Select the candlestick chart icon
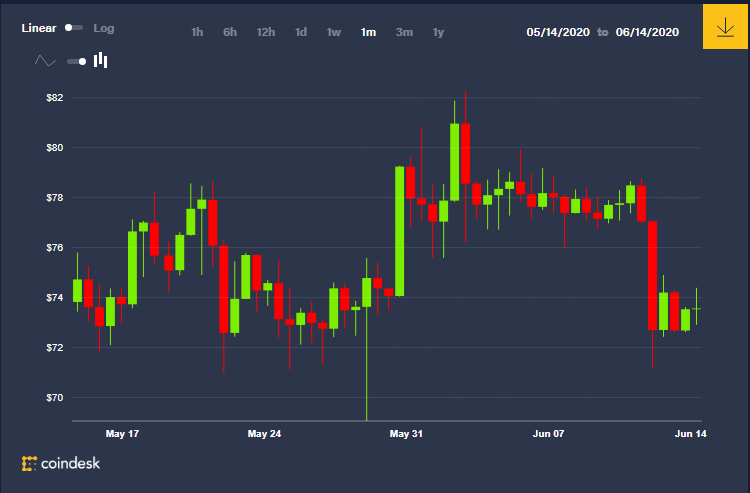The image size is (750, 493). click(100, 60)
